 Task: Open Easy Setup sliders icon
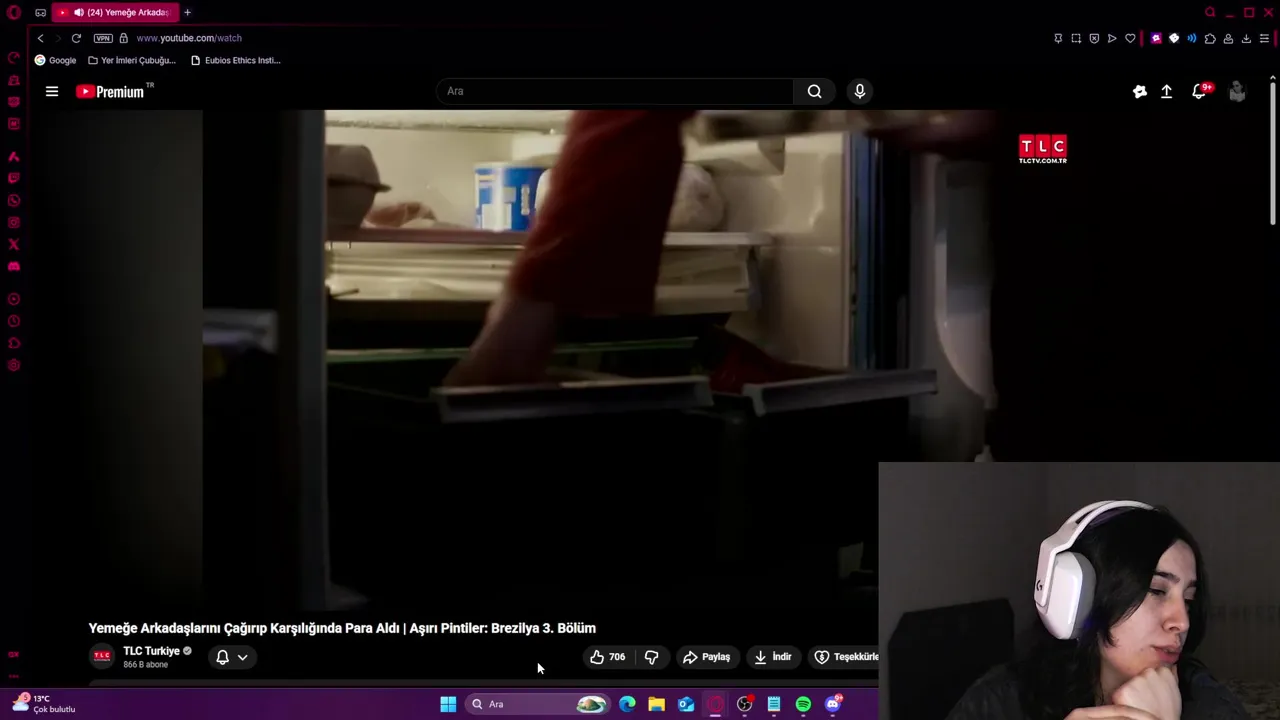pyautogui.click(x=1264, y=38)
